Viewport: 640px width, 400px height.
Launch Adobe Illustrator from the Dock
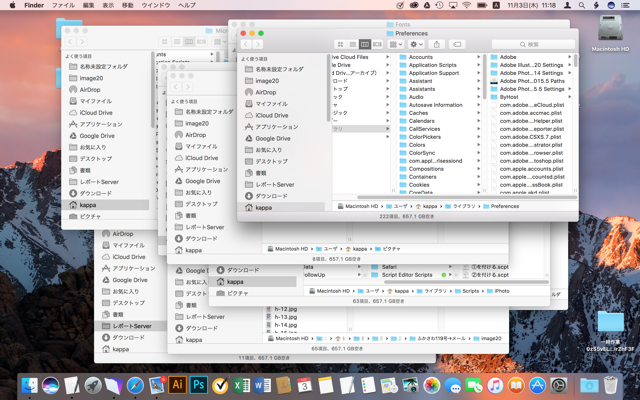click(178, 385)
